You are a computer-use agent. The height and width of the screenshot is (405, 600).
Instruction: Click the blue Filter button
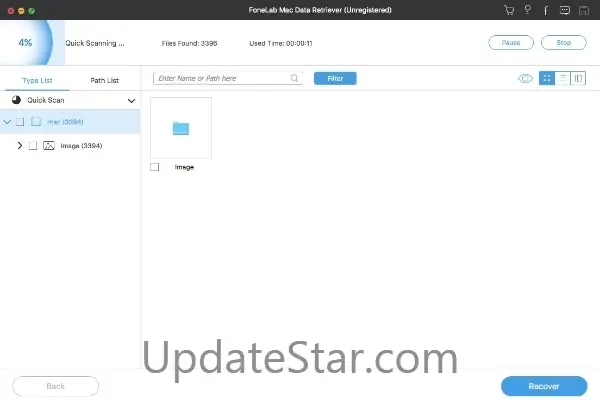pyautogui.click(x=335, y=78)
